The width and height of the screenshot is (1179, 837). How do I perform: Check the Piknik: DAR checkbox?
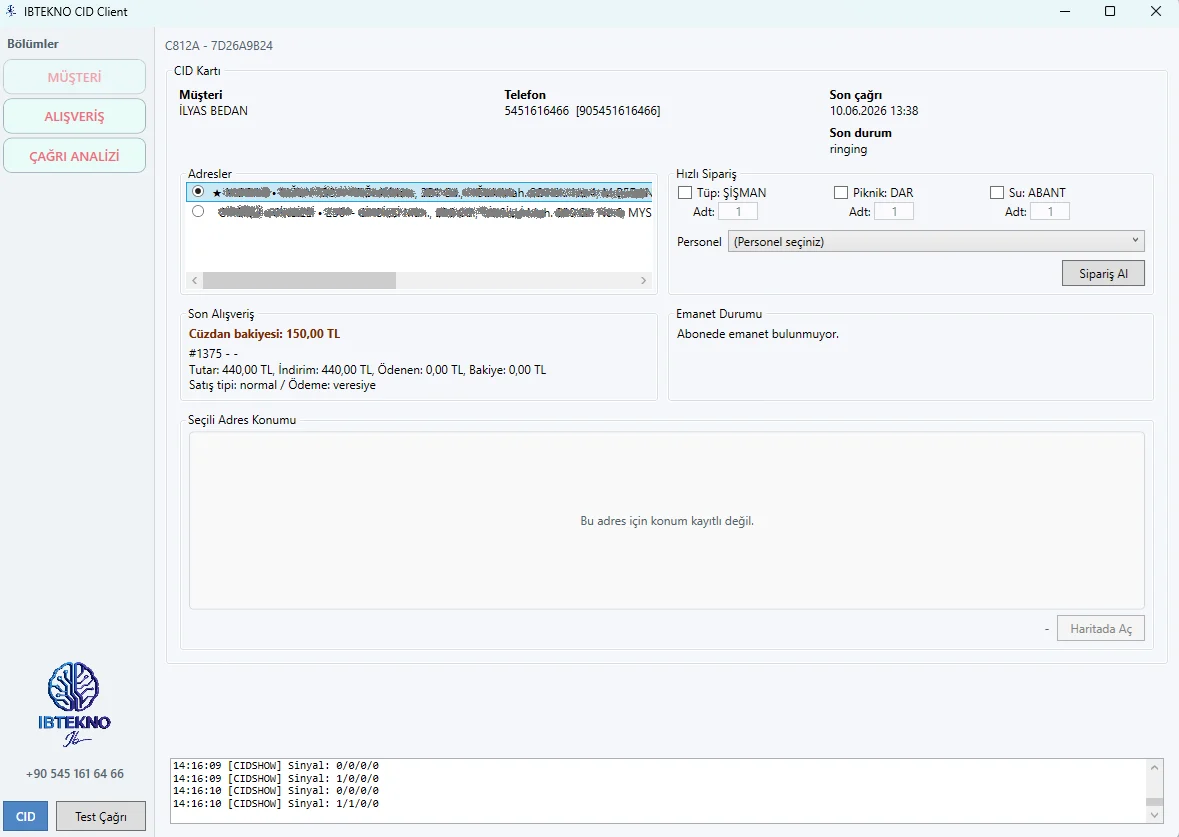tap(841, 193)
